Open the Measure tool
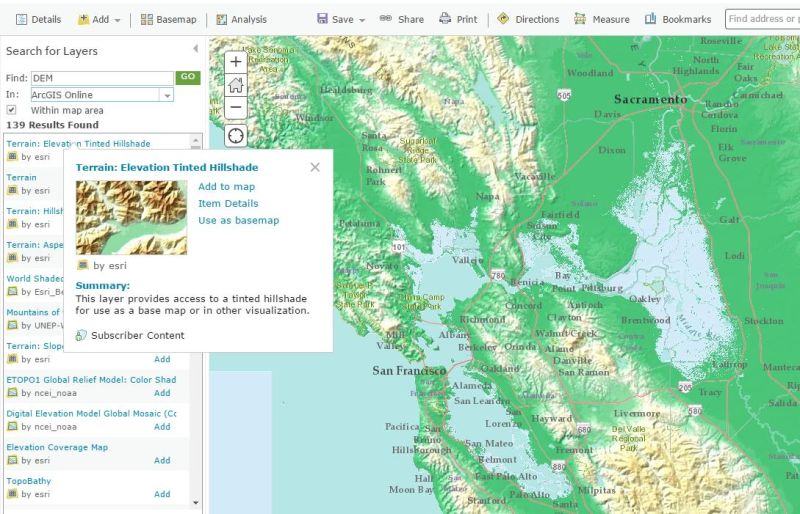This screenshot has height=514, width=800. pos(602,19)
